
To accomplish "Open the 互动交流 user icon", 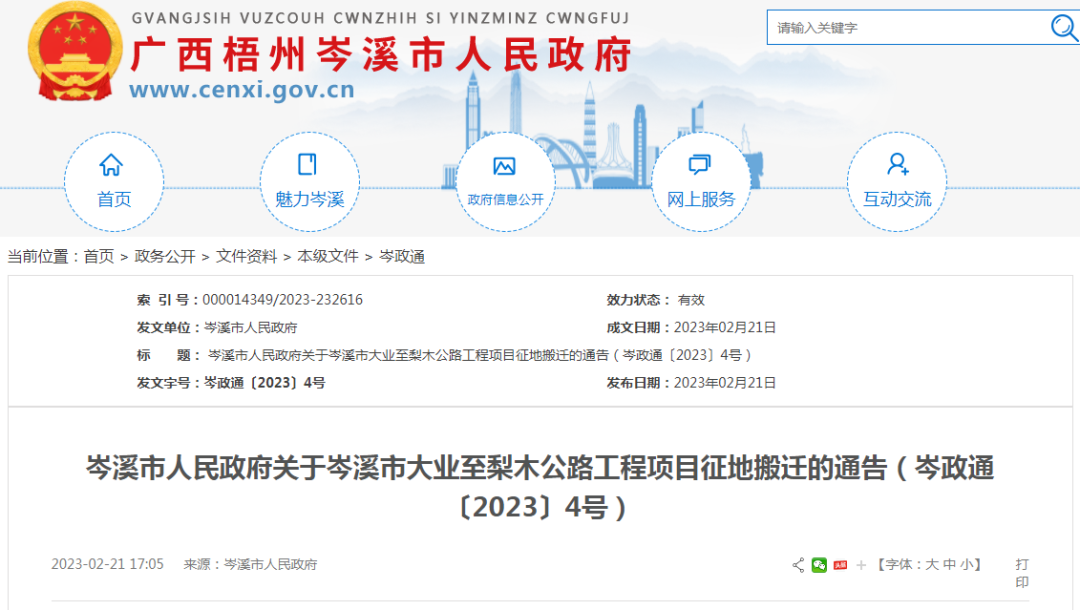I will pyautogui.click(x=897, y=166).
